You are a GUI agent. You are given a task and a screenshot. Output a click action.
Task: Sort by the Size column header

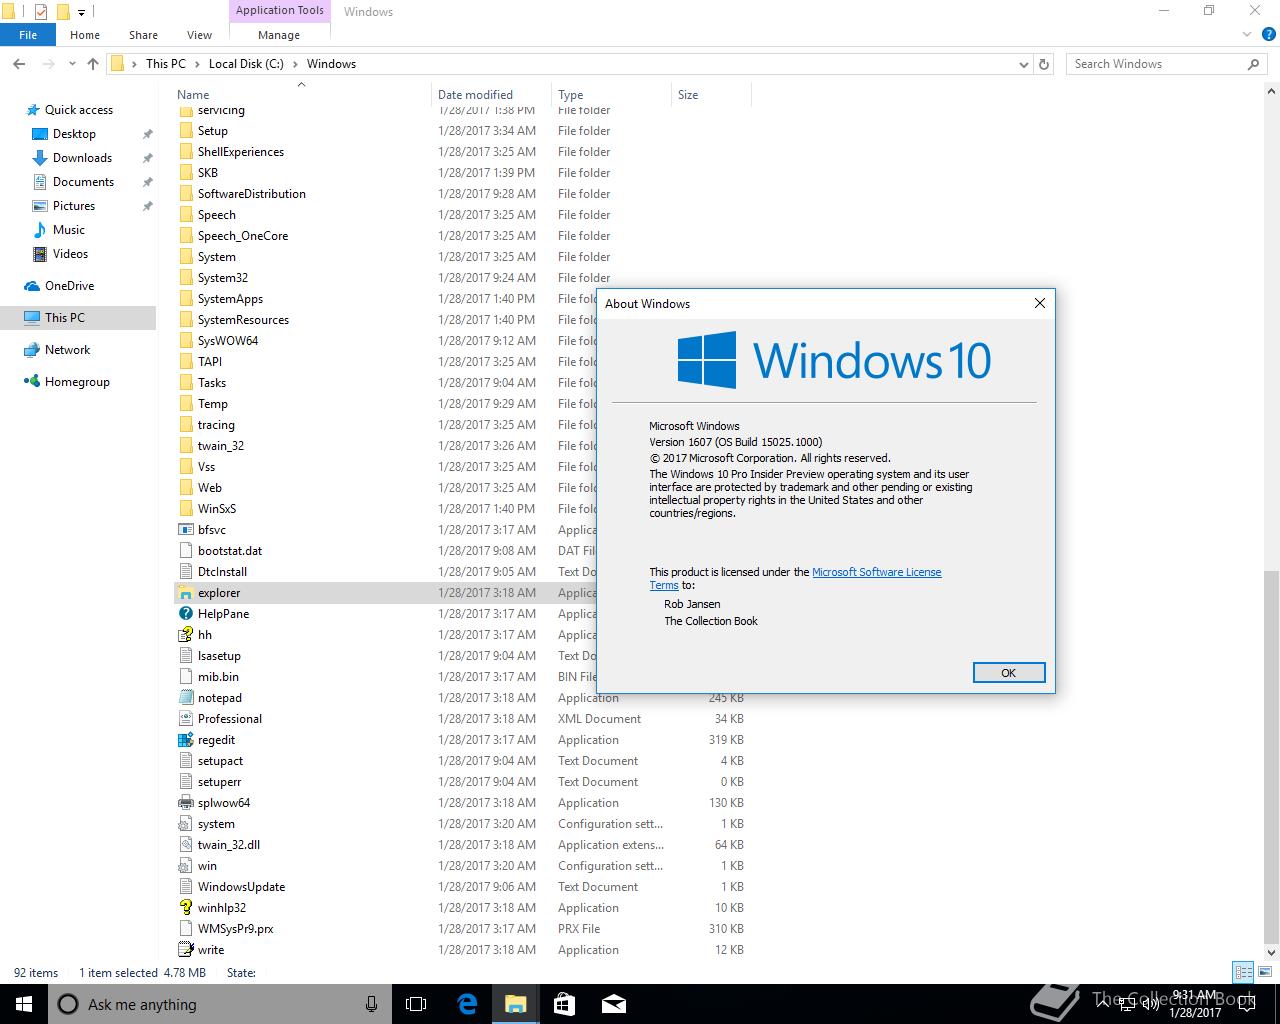click(x=711, y=95)
